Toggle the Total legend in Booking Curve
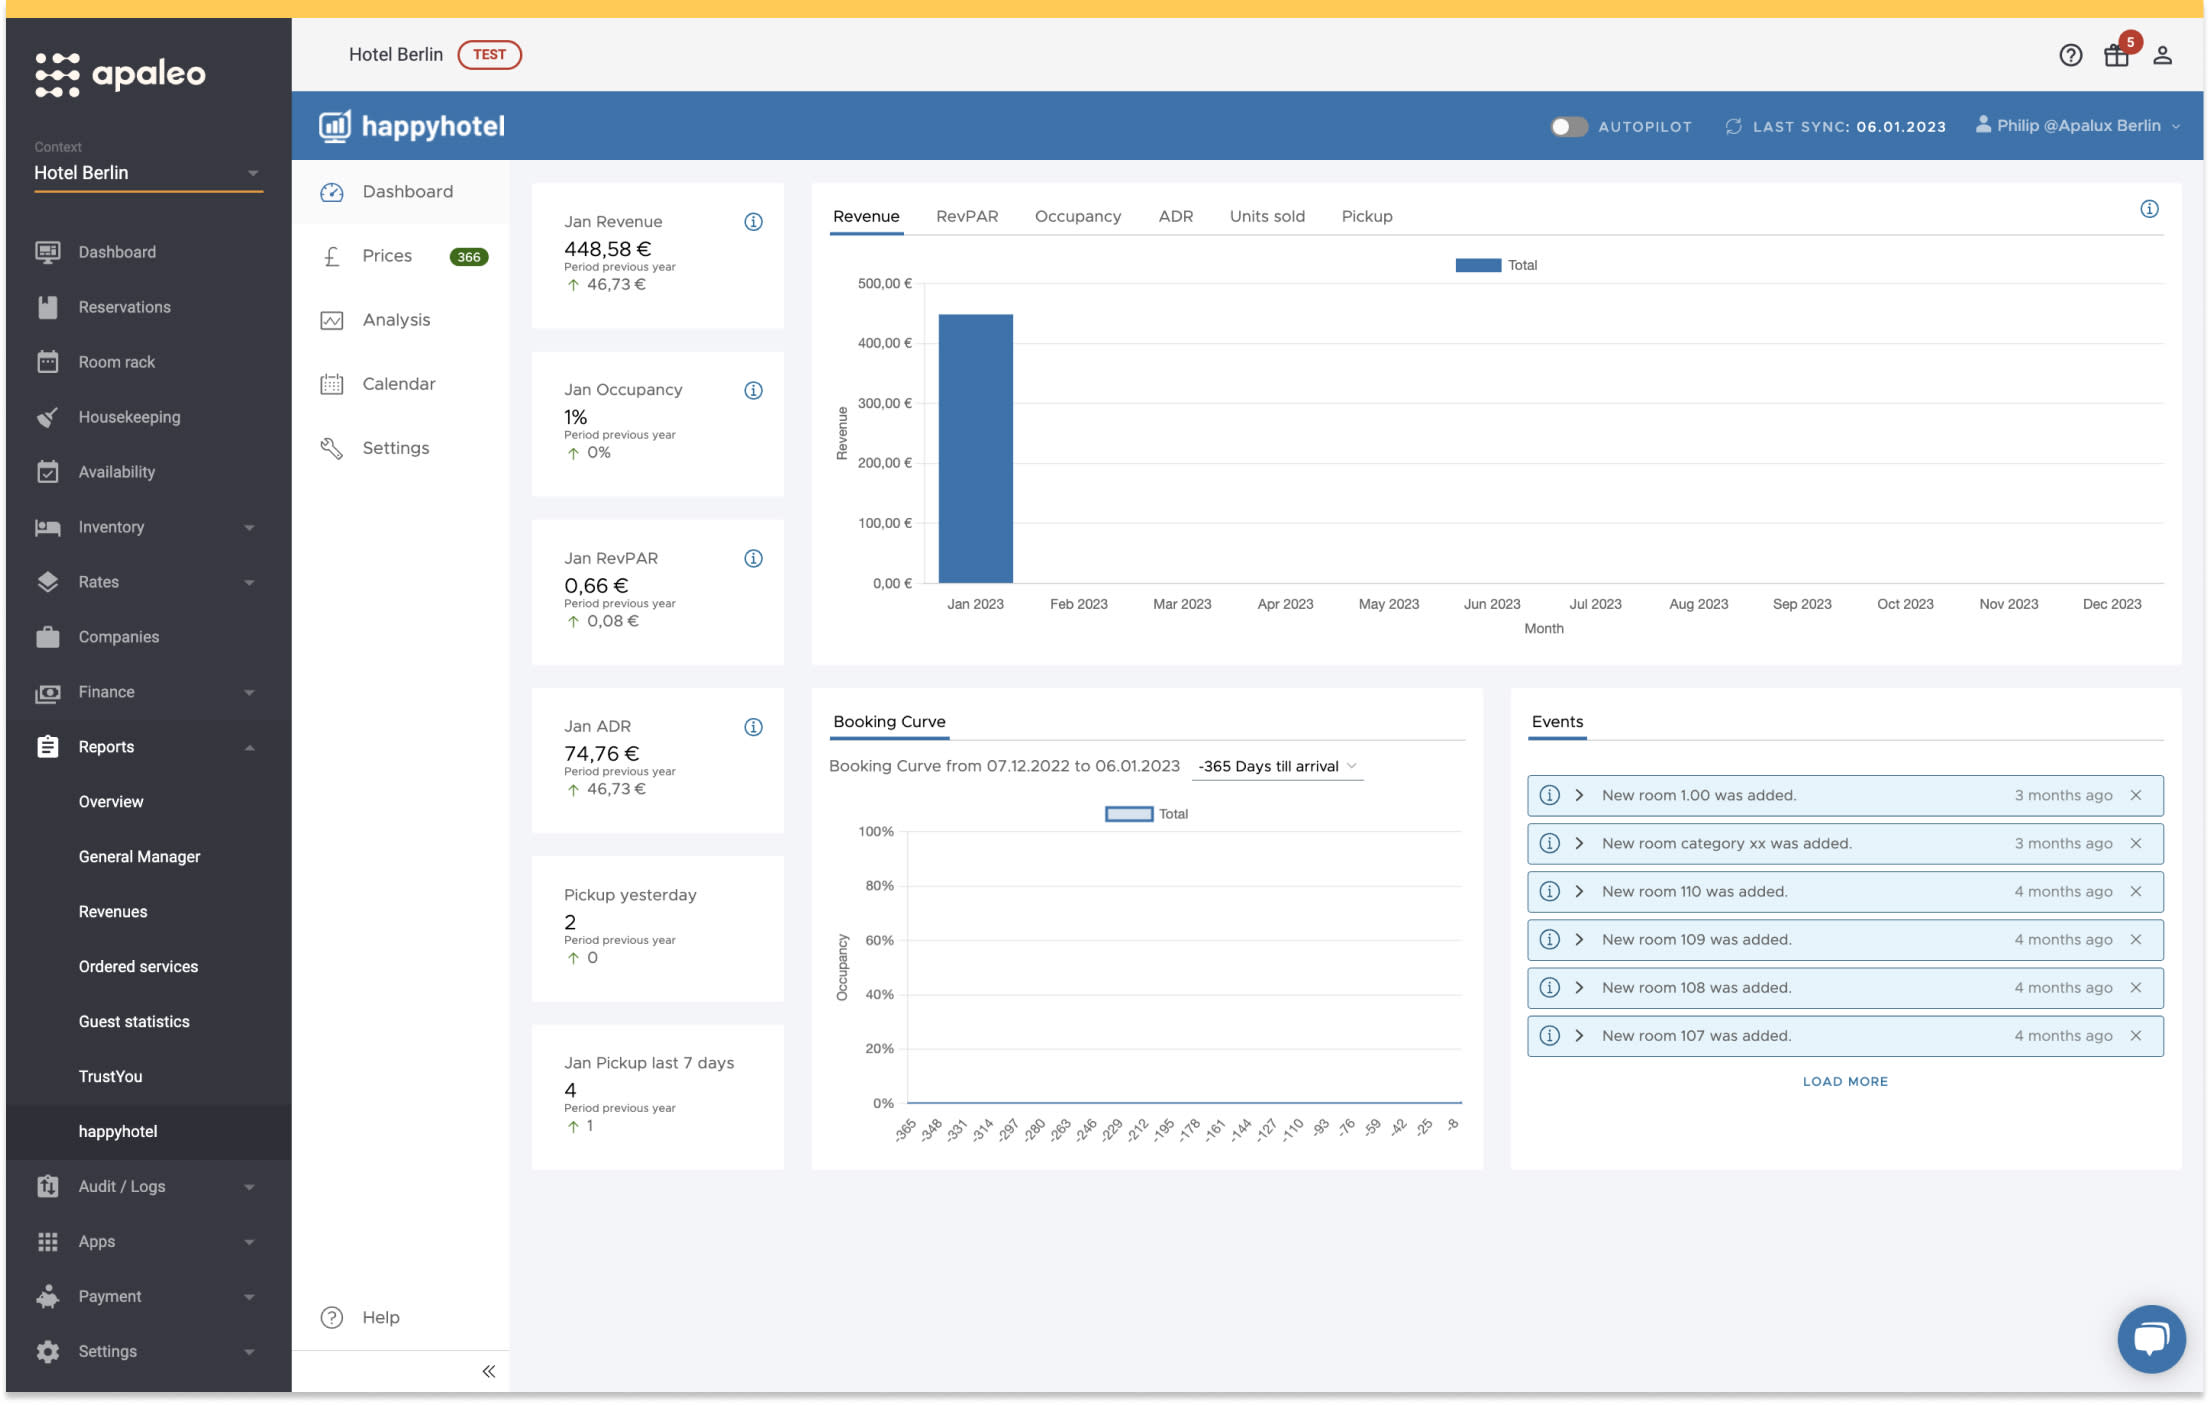The height and width of the screenshot is (1405, 2210). [1146, 814]
